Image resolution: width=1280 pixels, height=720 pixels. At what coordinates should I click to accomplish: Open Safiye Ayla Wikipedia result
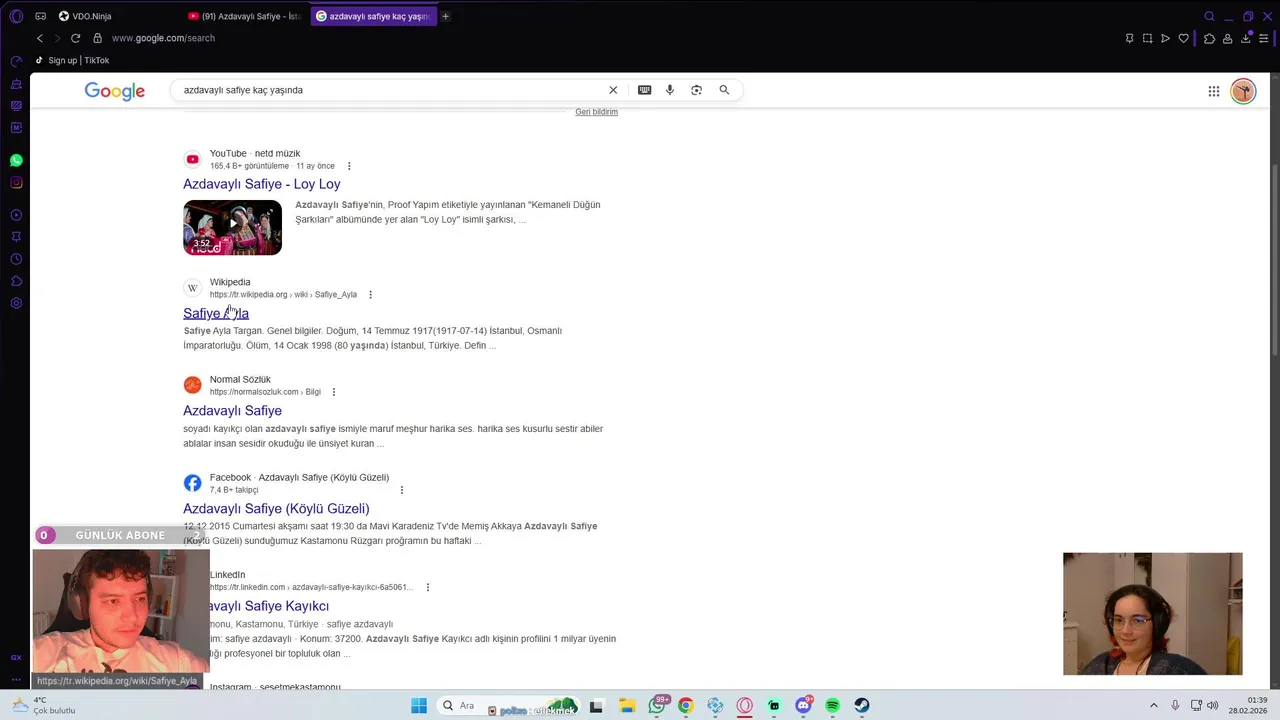click(x=216, y=313)
